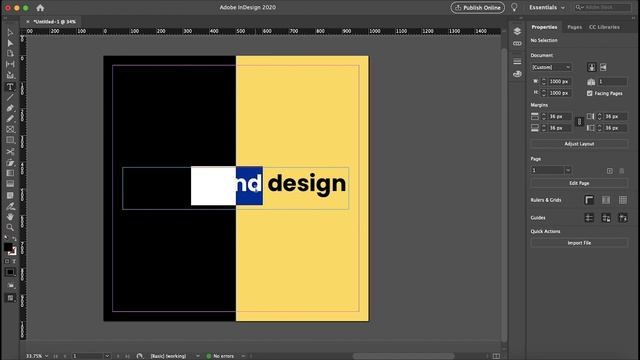Select the Page tool
This screenshot has width=640, height=360.
[10, 54]
